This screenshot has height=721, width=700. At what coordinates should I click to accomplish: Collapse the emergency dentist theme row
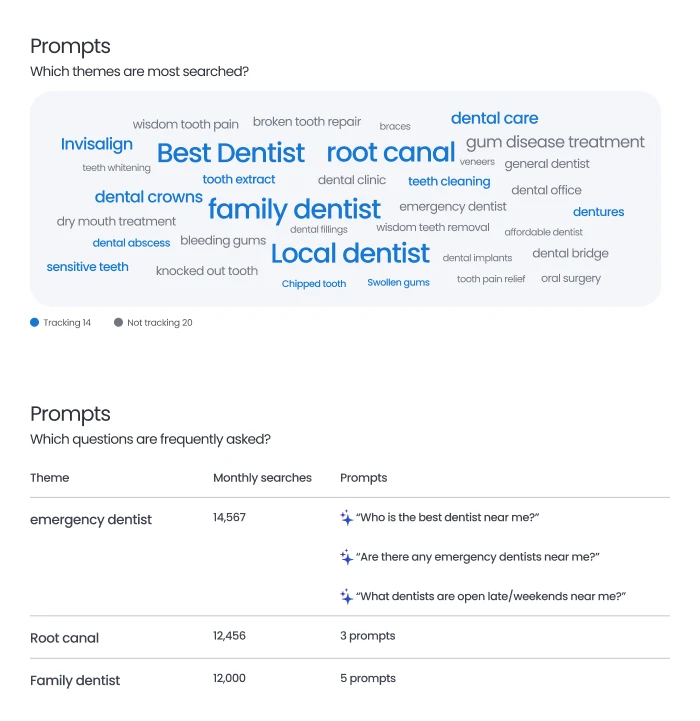point(91,520)
